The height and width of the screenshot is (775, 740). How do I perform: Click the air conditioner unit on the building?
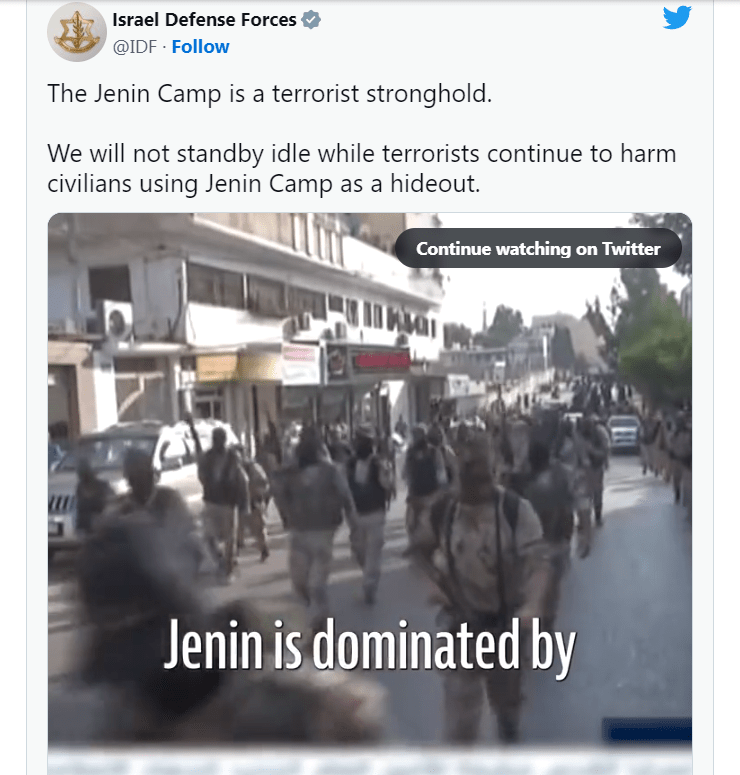point(116,319)
